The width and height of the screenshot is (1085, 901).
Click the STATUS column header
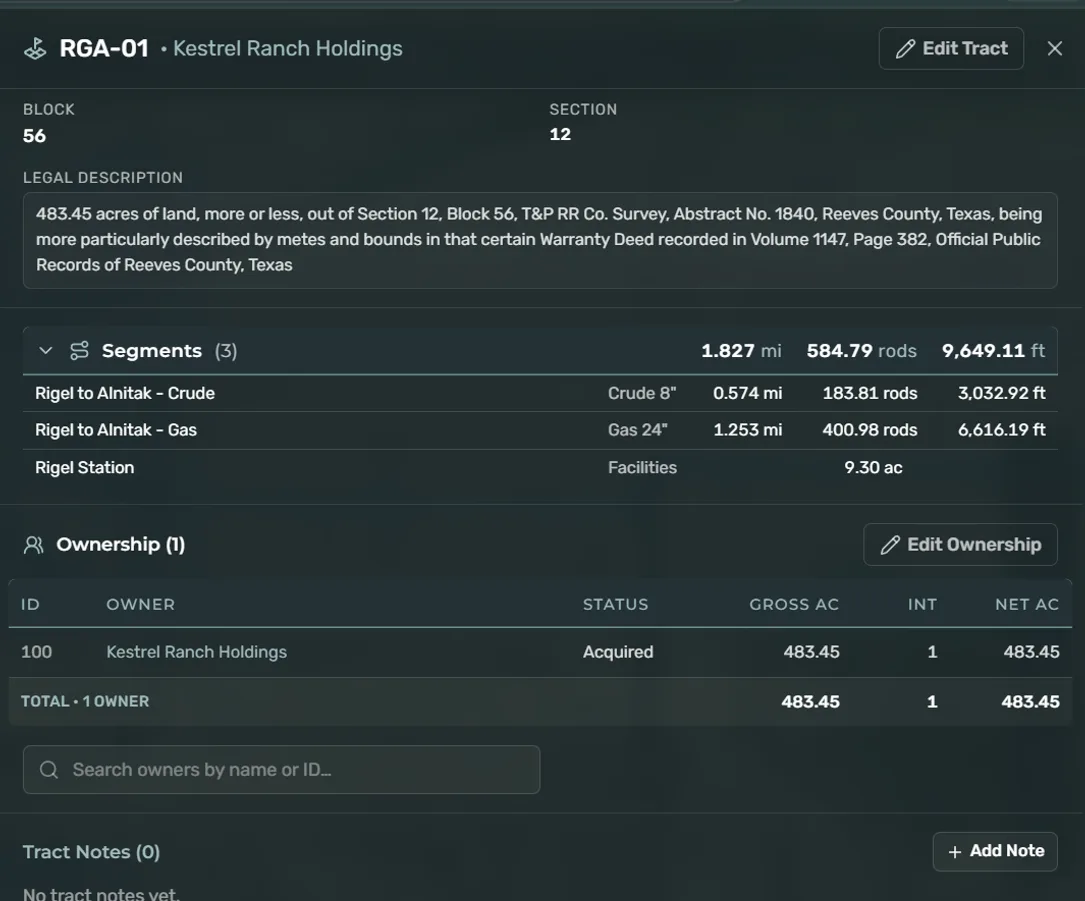(615, 604)
